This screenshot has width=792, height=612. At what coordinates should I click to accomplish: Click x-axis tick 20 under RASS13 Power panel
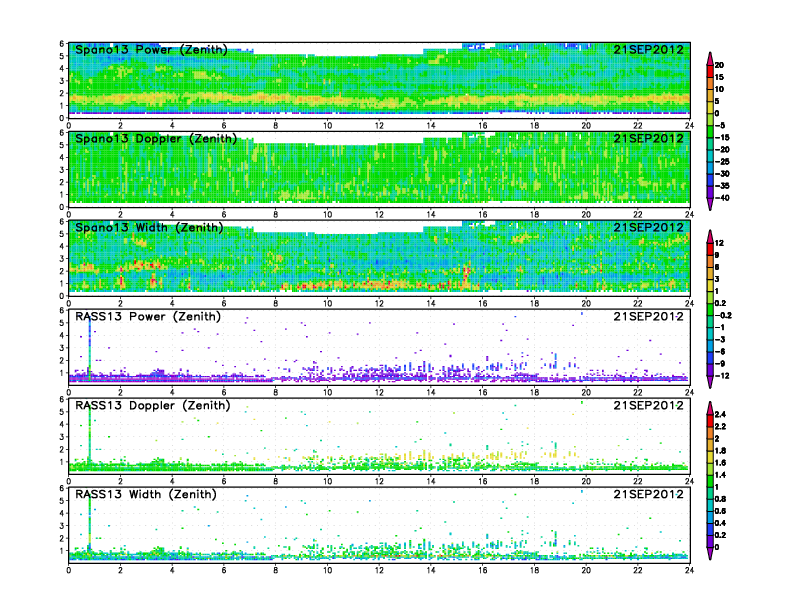pos(586,392)
